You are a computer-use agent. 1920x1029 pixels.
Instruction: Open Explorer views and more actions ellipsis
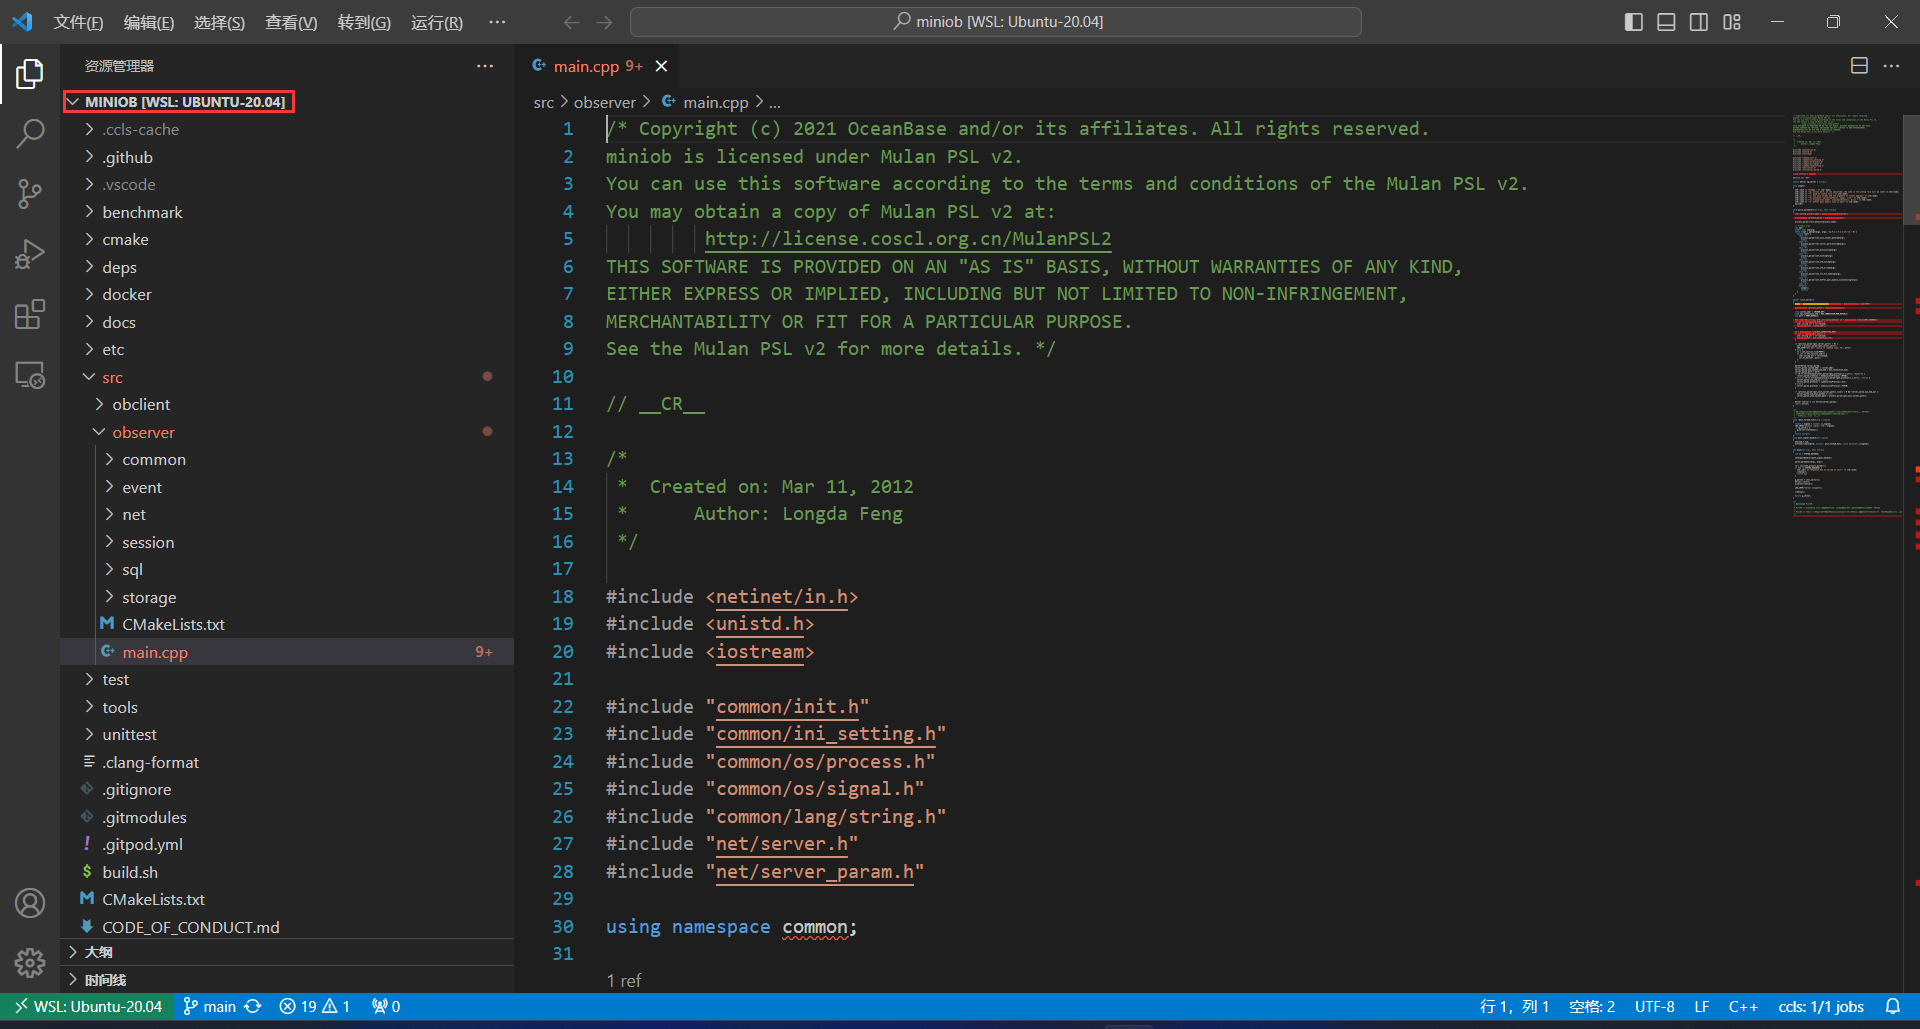pos(485,66)
